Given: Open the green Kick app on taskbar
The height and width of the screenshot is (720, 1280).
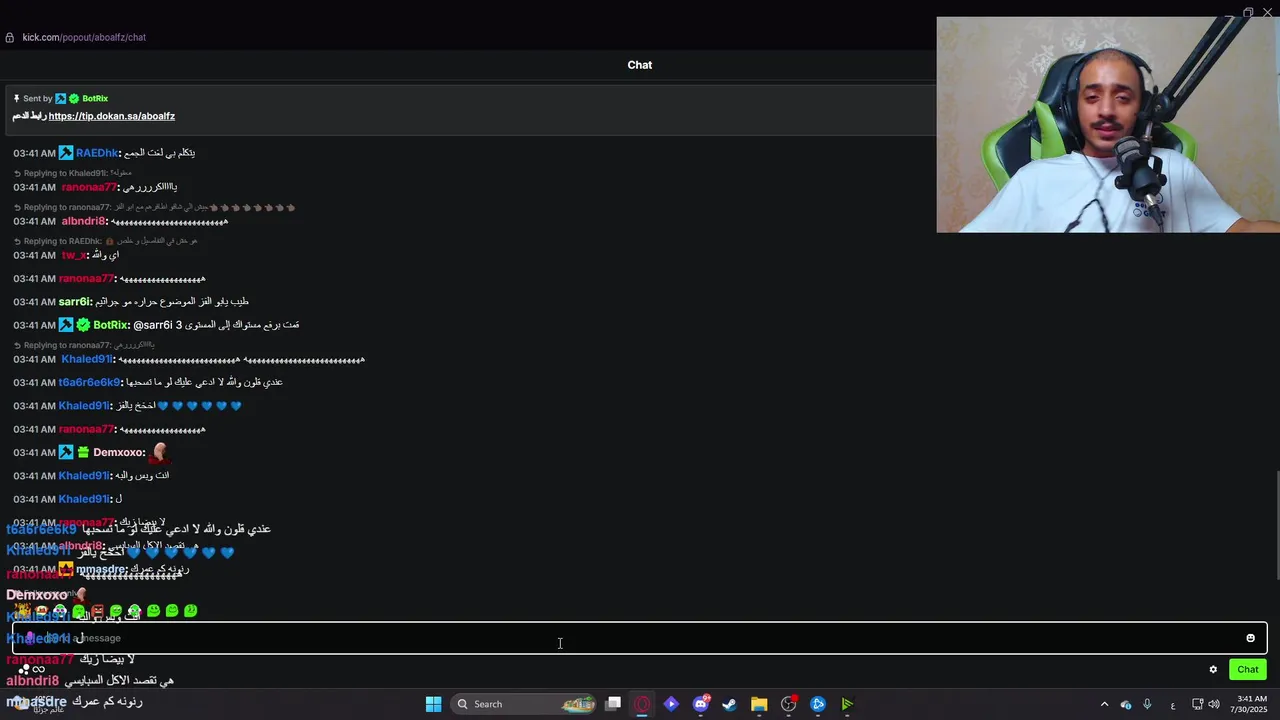Looking at the screenshot, I should [847, 704].
